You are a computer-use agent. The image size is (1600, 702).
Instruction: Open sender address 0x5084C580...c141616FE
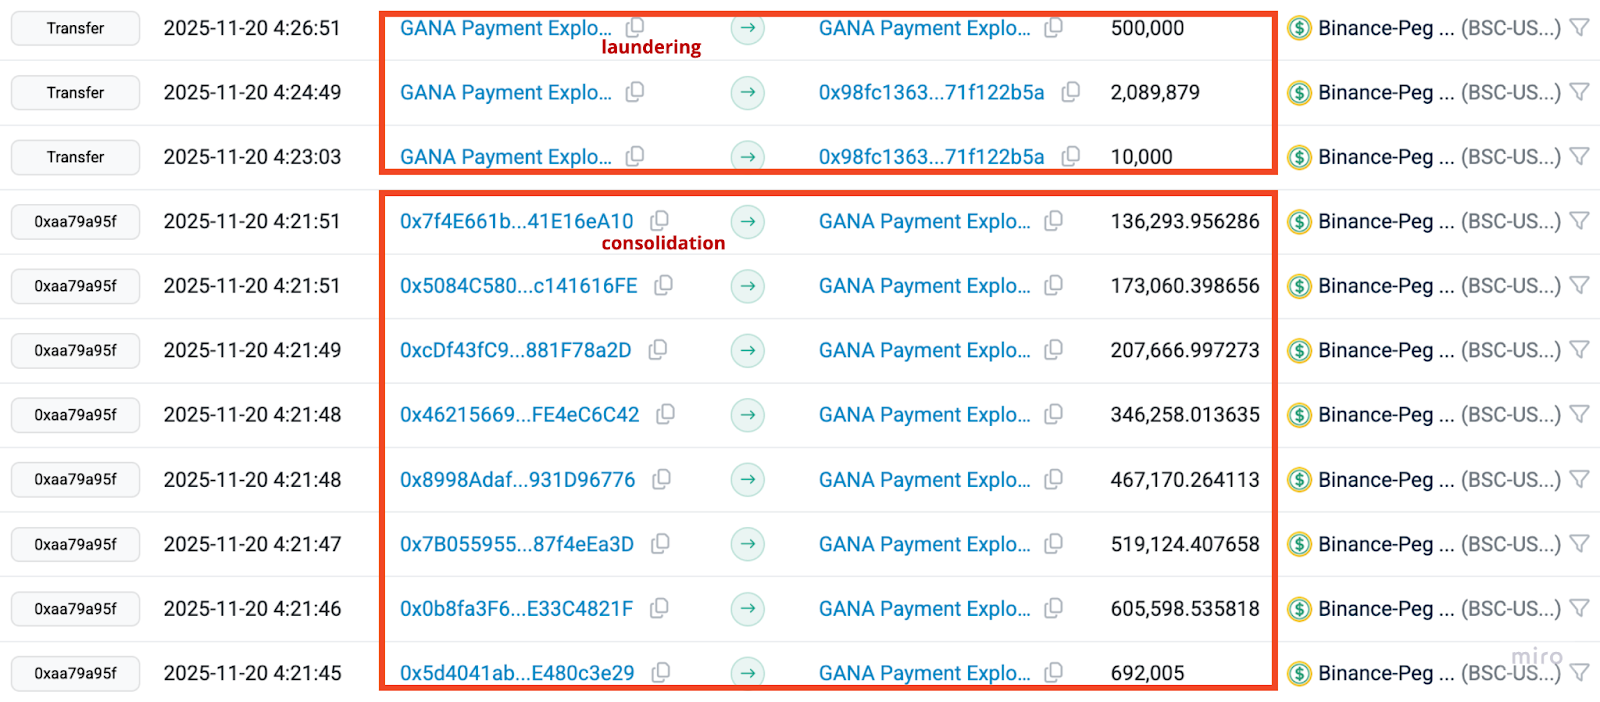[519, 286]
